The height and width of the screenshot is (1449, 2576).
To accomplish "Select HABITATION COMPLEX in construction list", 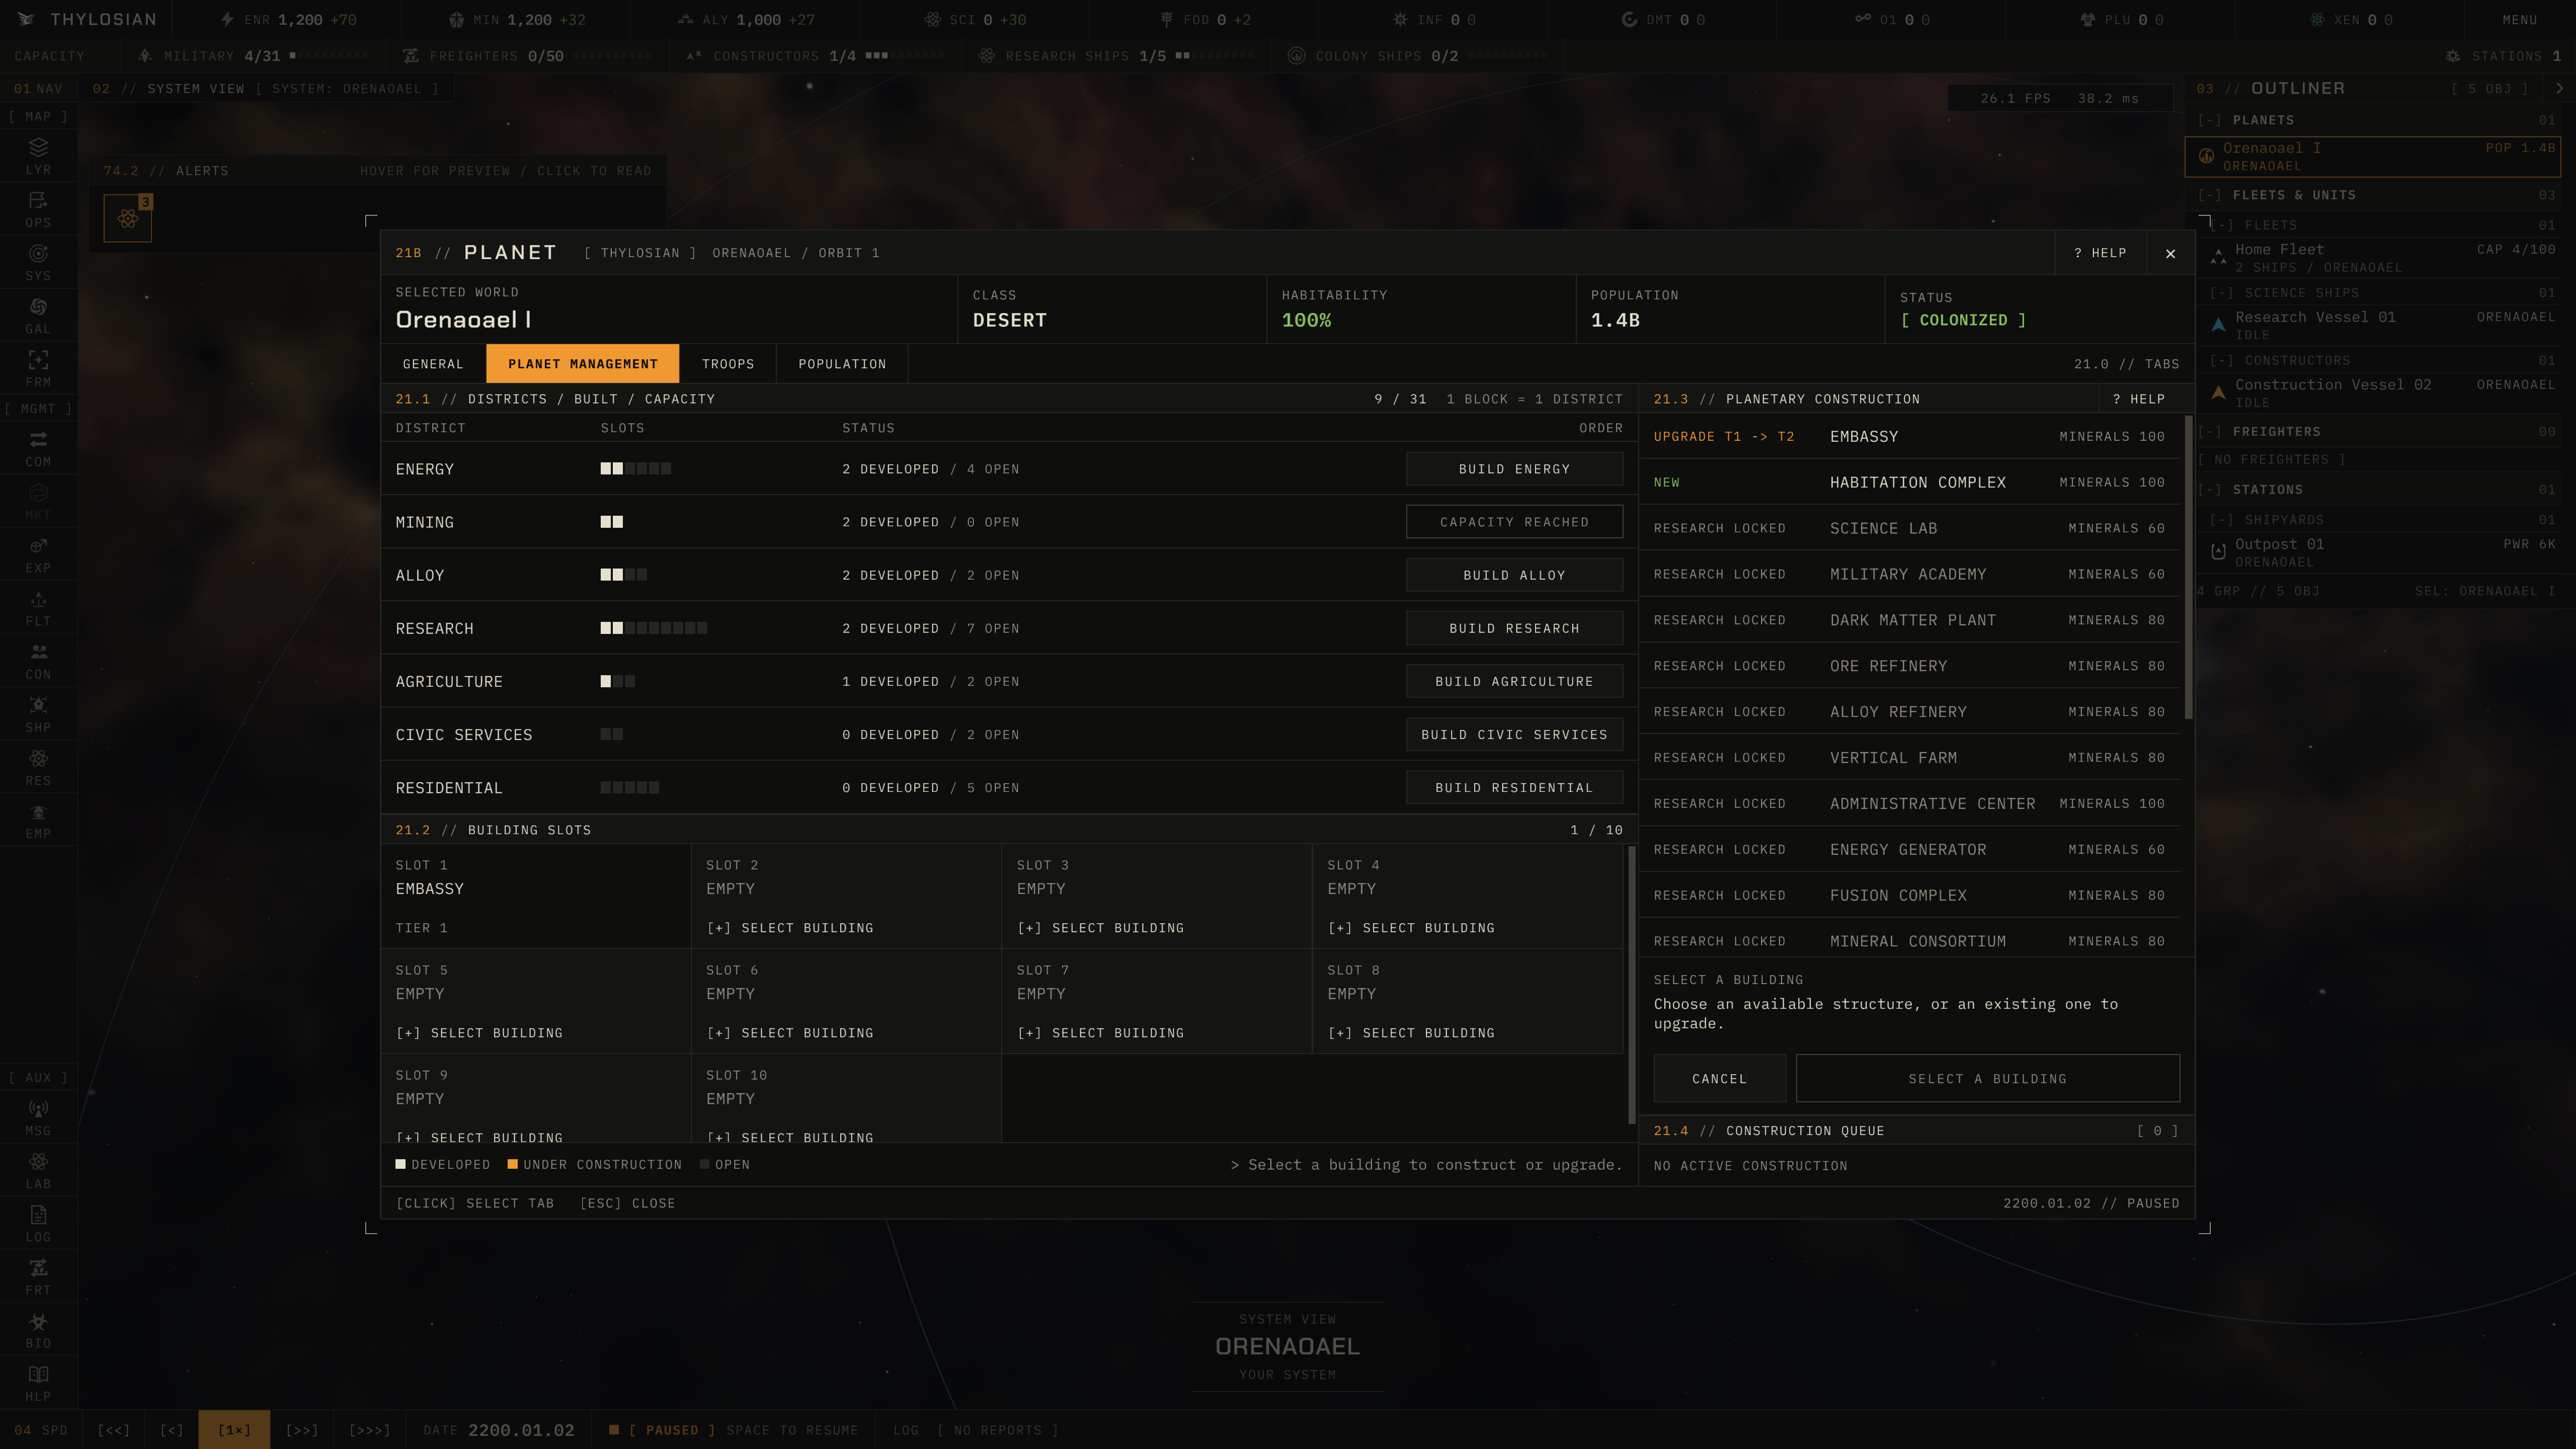I will point(1909,482).
